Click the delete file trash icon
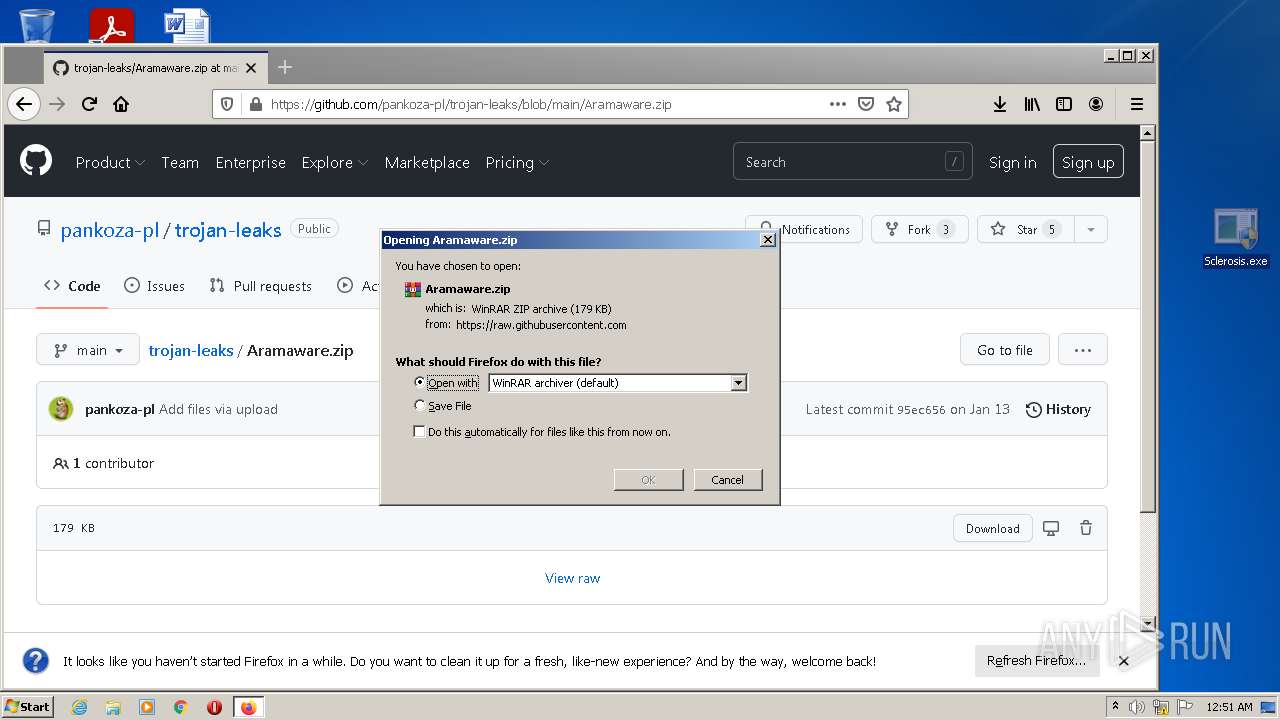Viewport: 1280px width, 720px height. [1086, 528]
